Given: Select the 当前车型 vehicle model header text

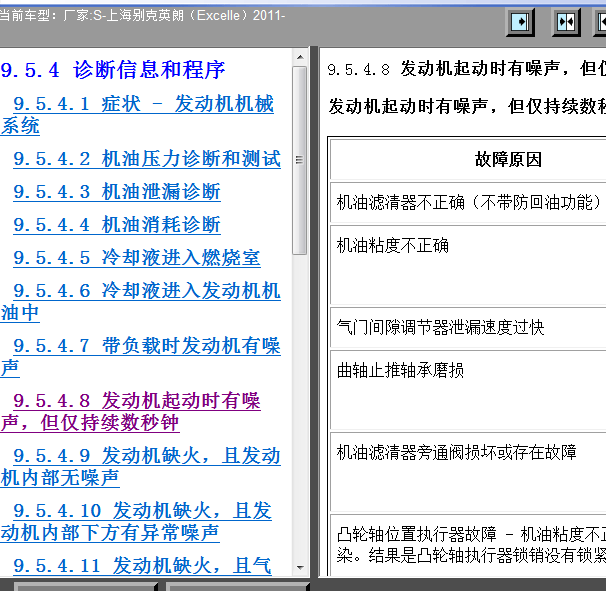Looking at the screenshot, I should [142, 15].
